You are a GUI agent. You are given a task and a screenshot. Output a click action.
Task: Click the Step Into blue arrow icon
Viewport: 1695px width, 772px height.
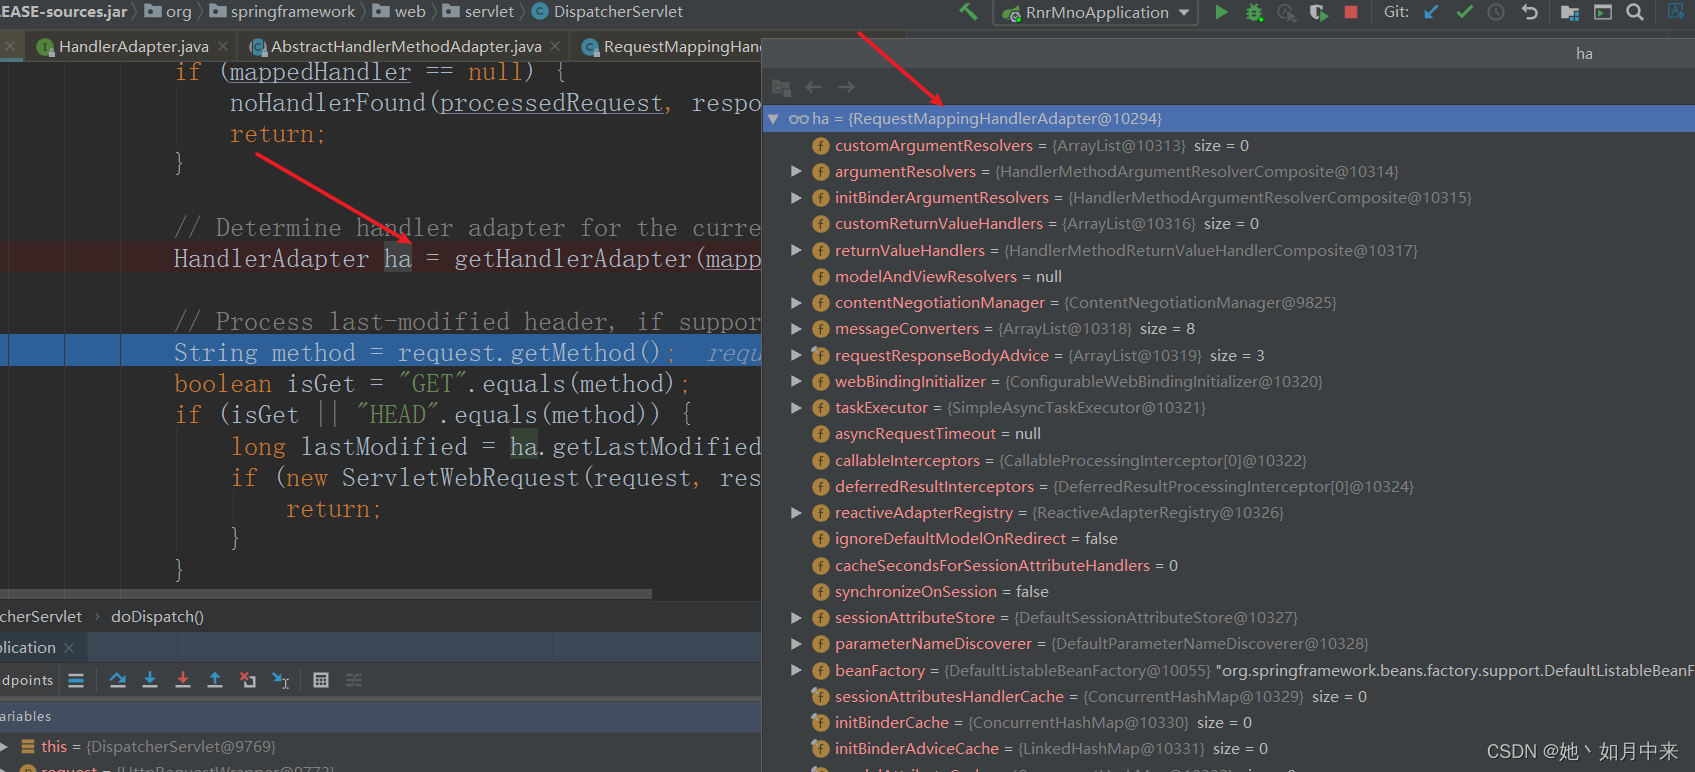tap(150, 680)
